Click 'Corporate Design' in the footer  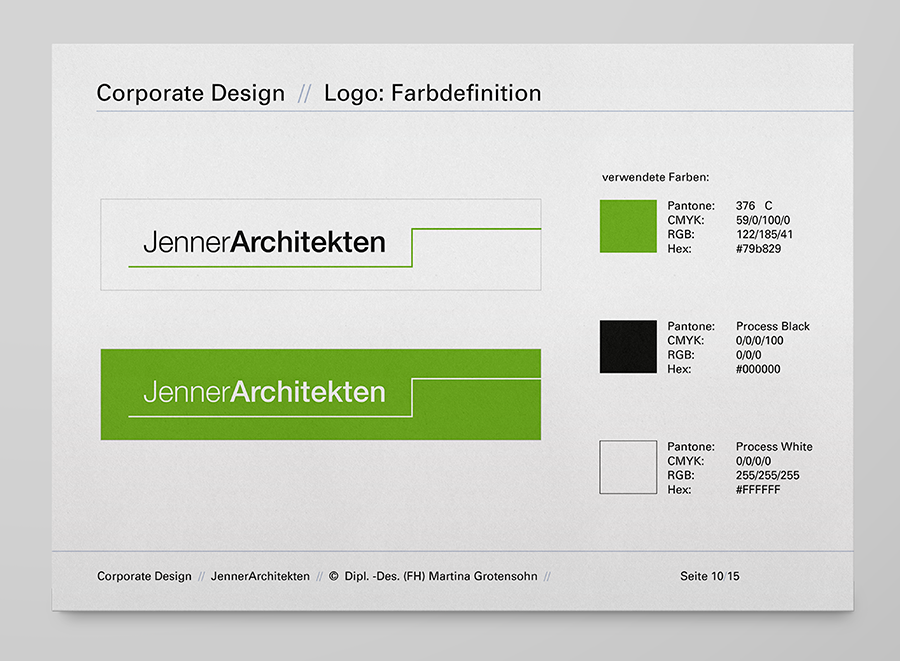(144, 576)
